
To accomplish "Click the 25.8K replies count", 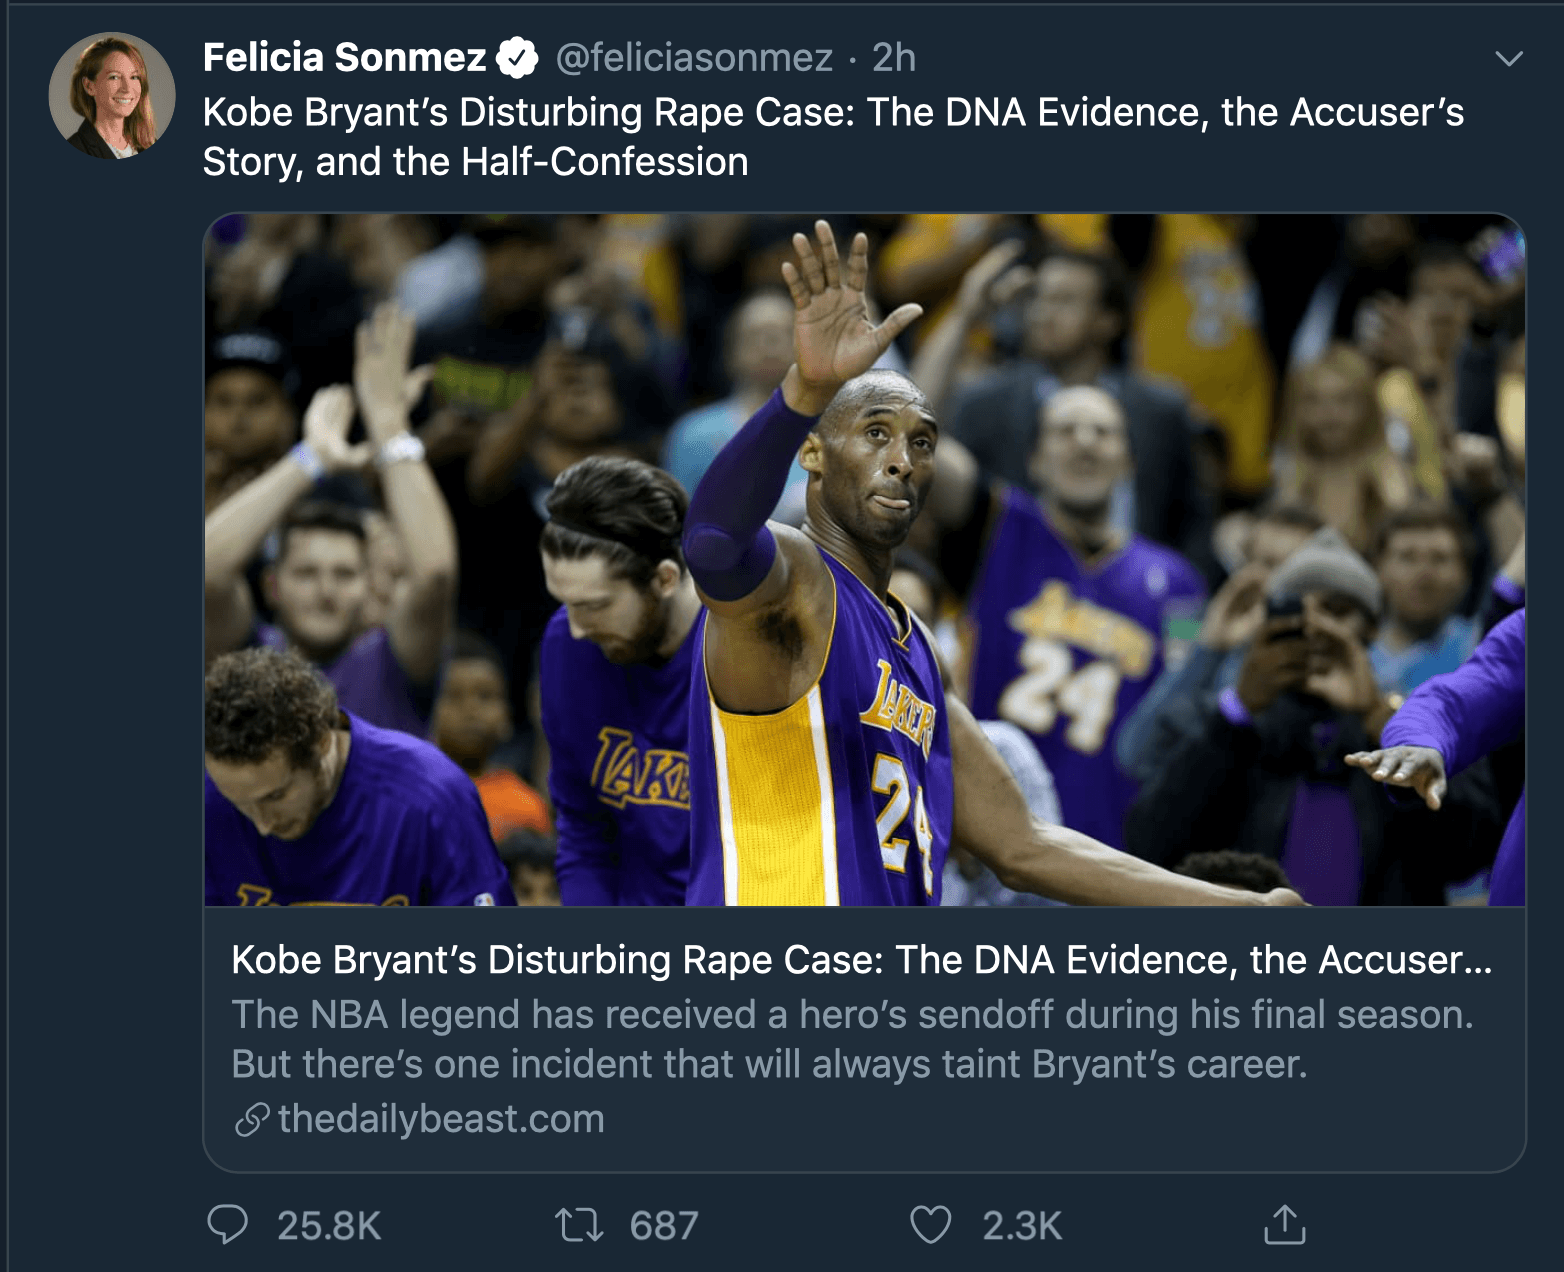I will 329,1225.
